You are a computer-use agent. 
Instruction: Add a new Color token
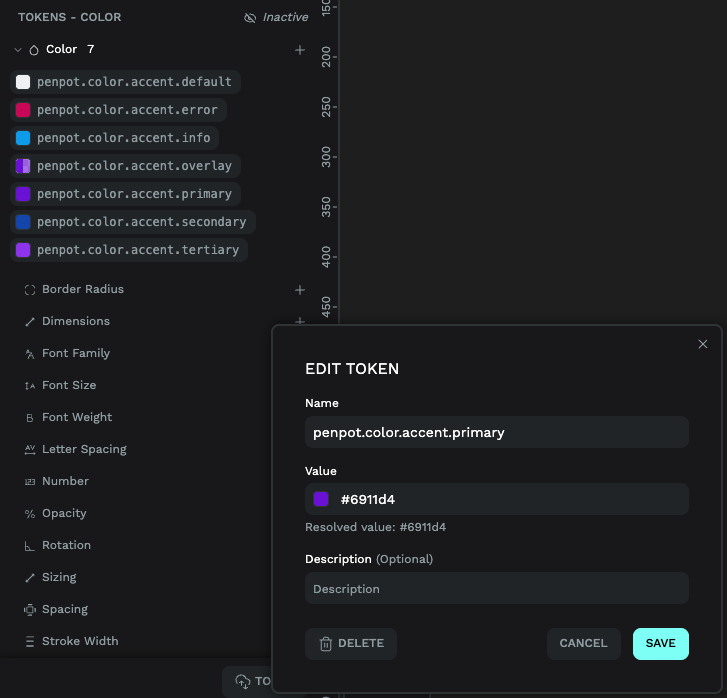click(299, 50)
